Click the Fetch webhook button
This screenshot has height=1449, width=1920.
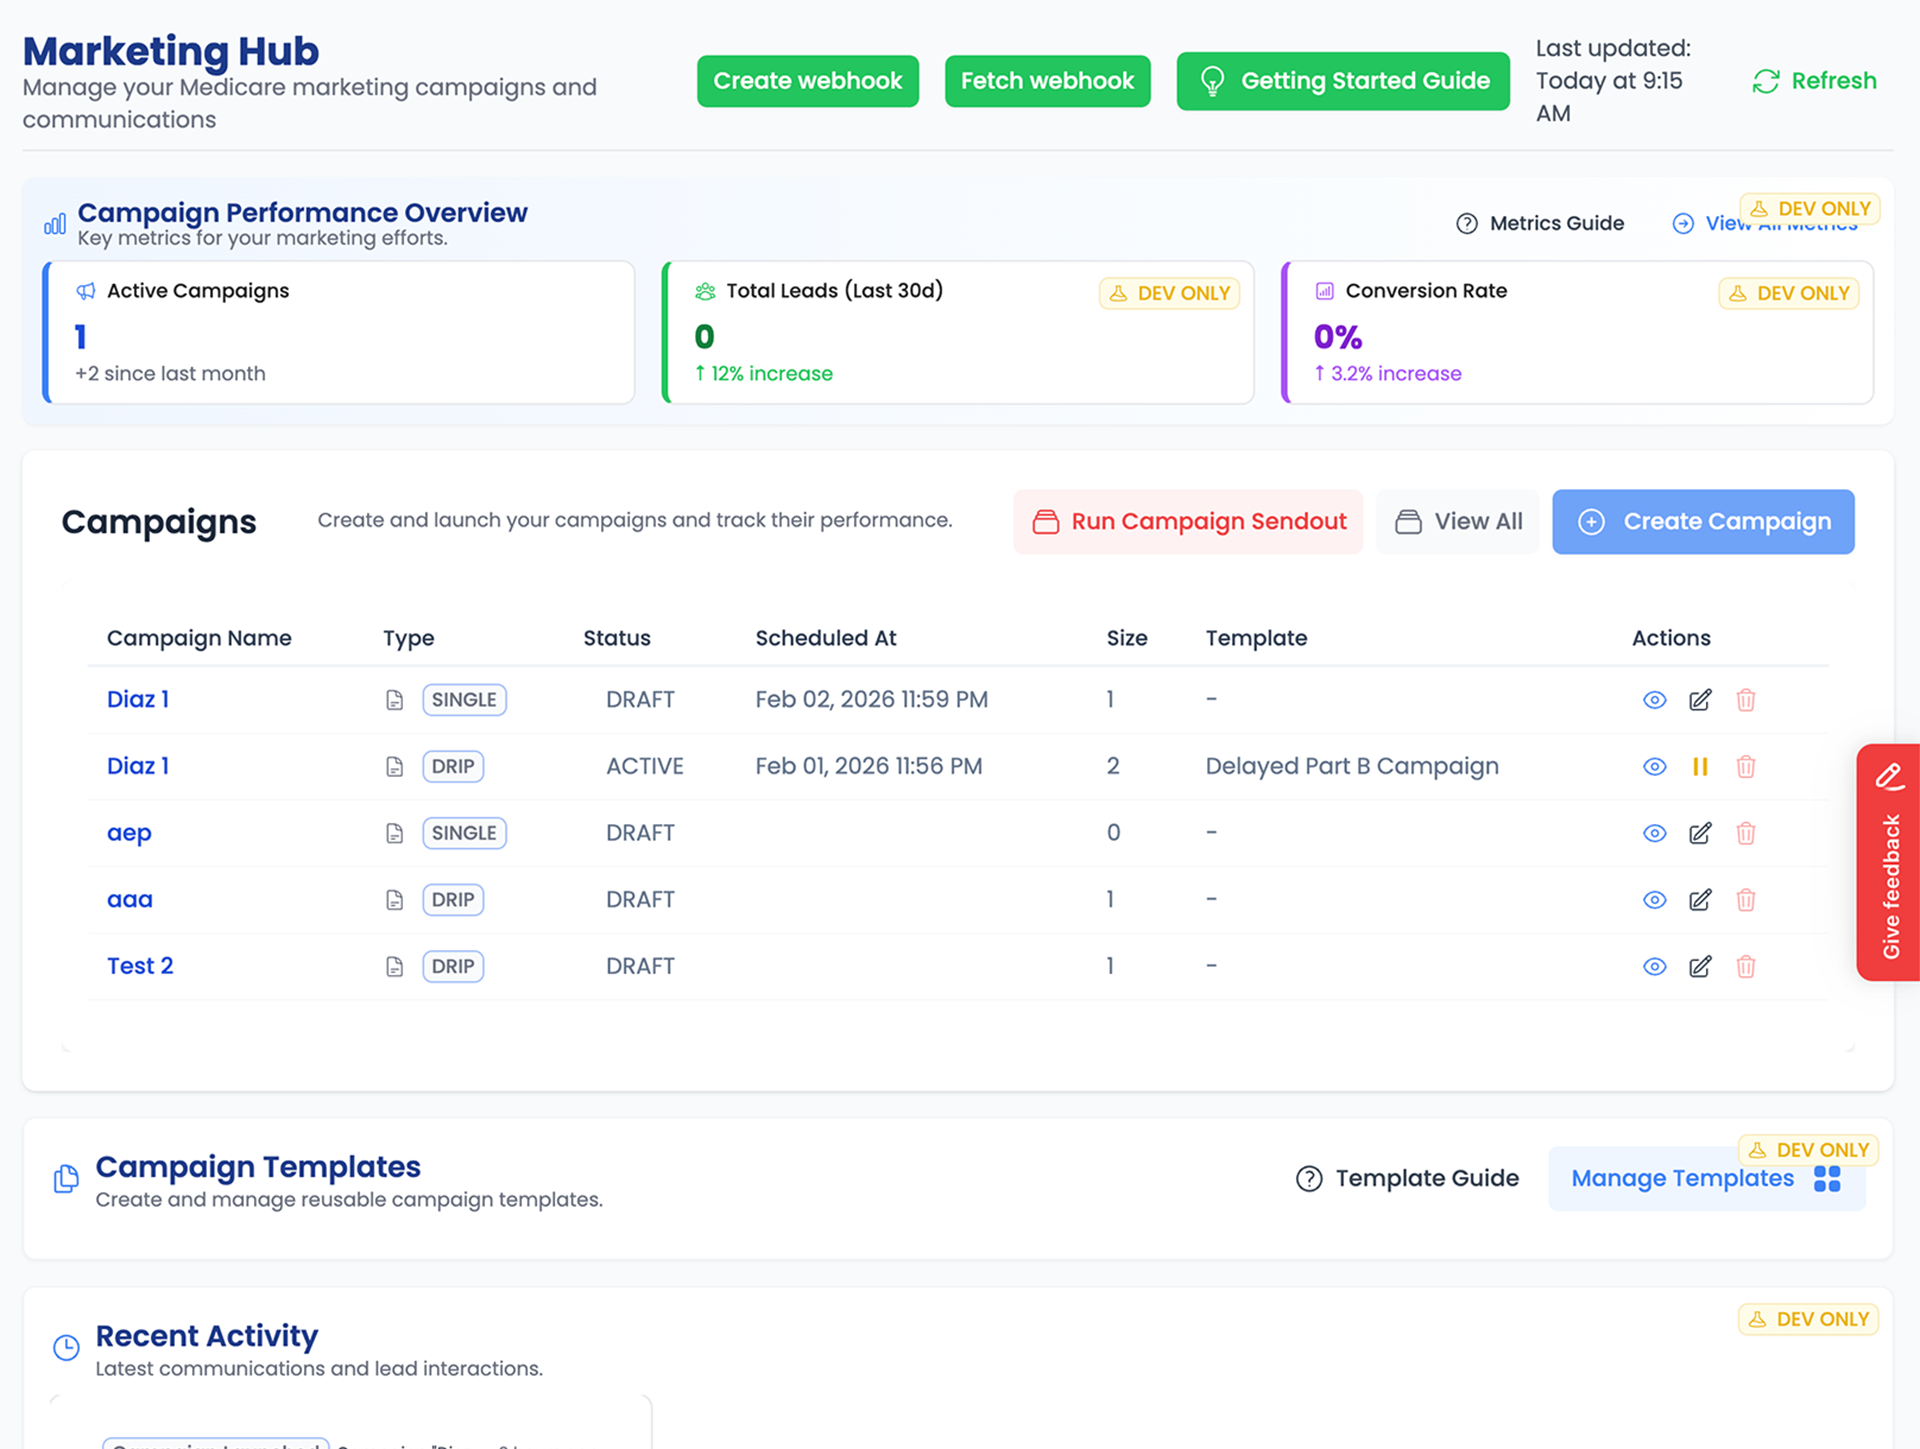(x=1047, y=81)
